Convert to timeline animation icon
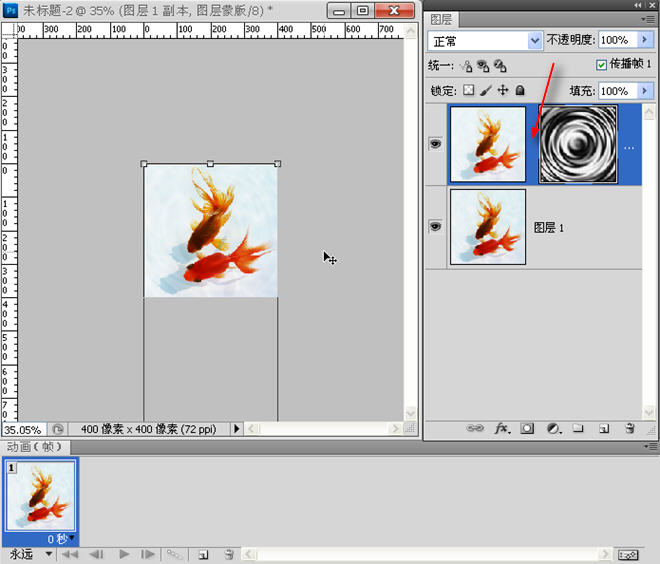The height and width of the screenshot is (564, 660). [x=628, y=555]
